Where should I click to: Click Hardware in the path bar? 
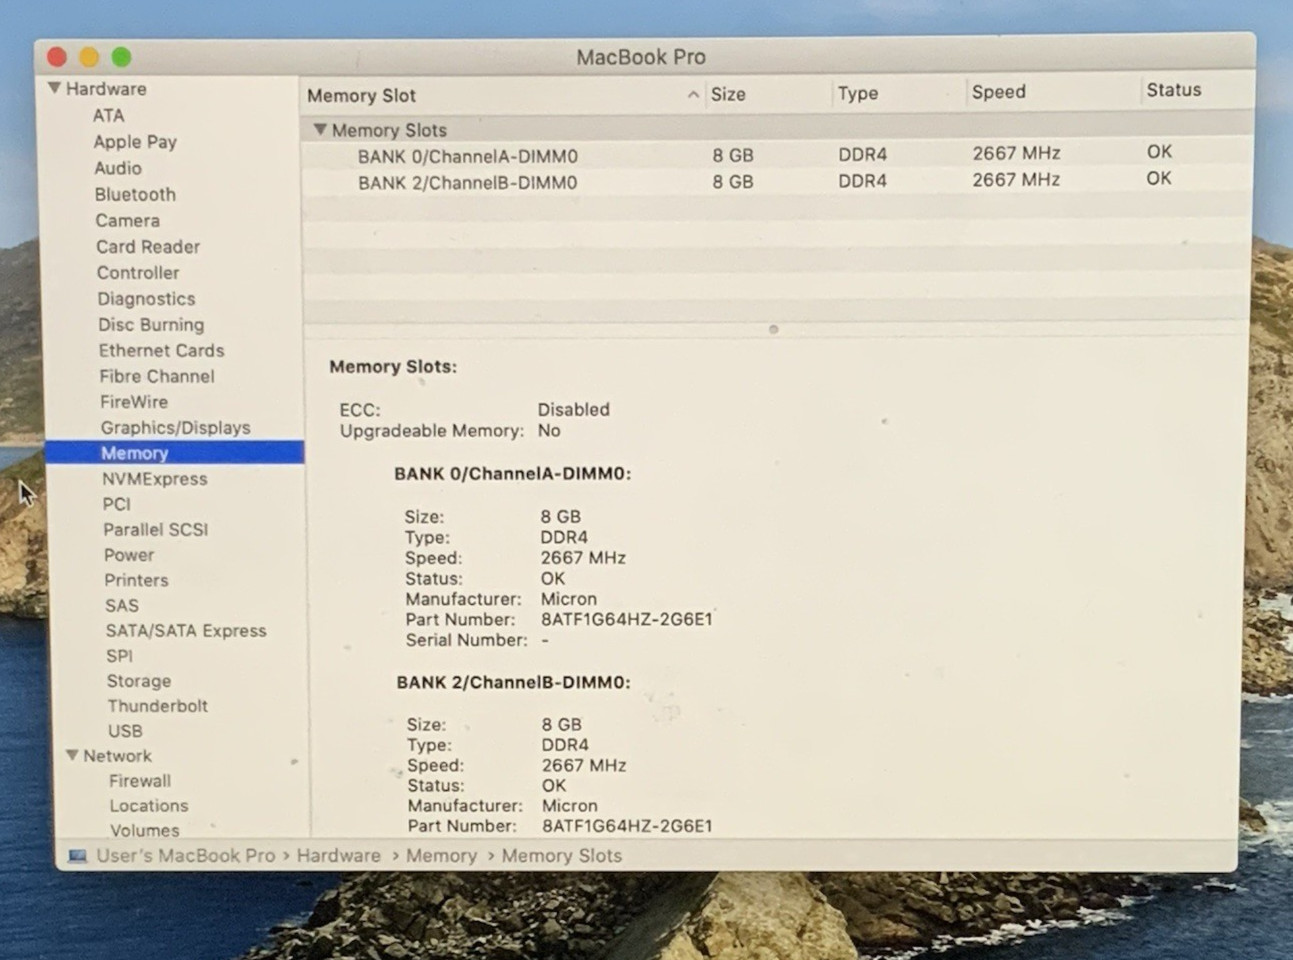(338, 856)
